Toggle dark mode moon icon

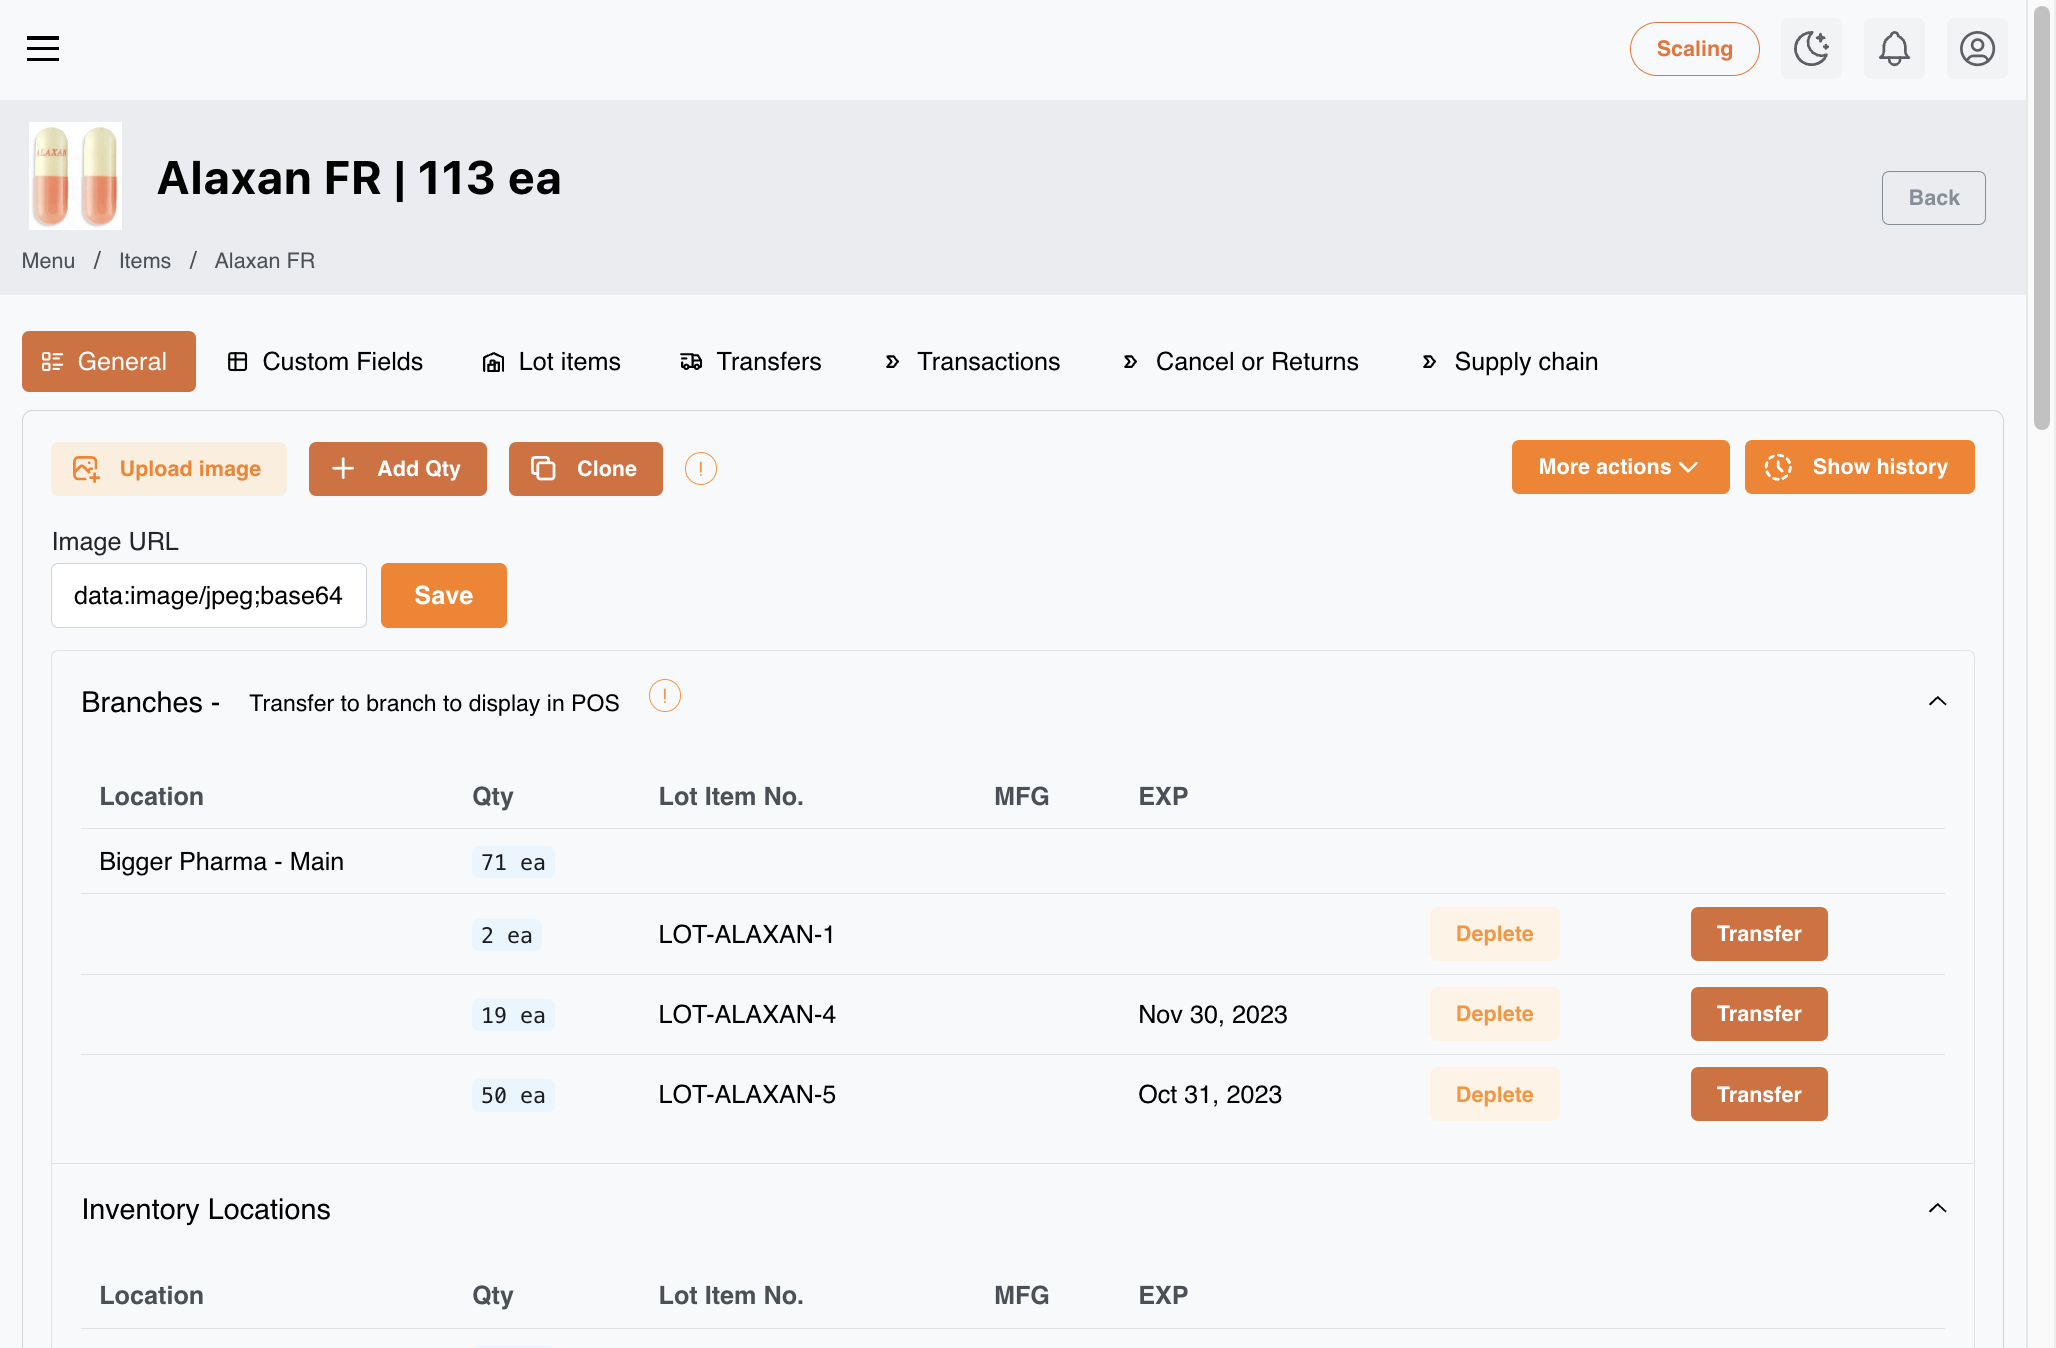click(1811, 48)
